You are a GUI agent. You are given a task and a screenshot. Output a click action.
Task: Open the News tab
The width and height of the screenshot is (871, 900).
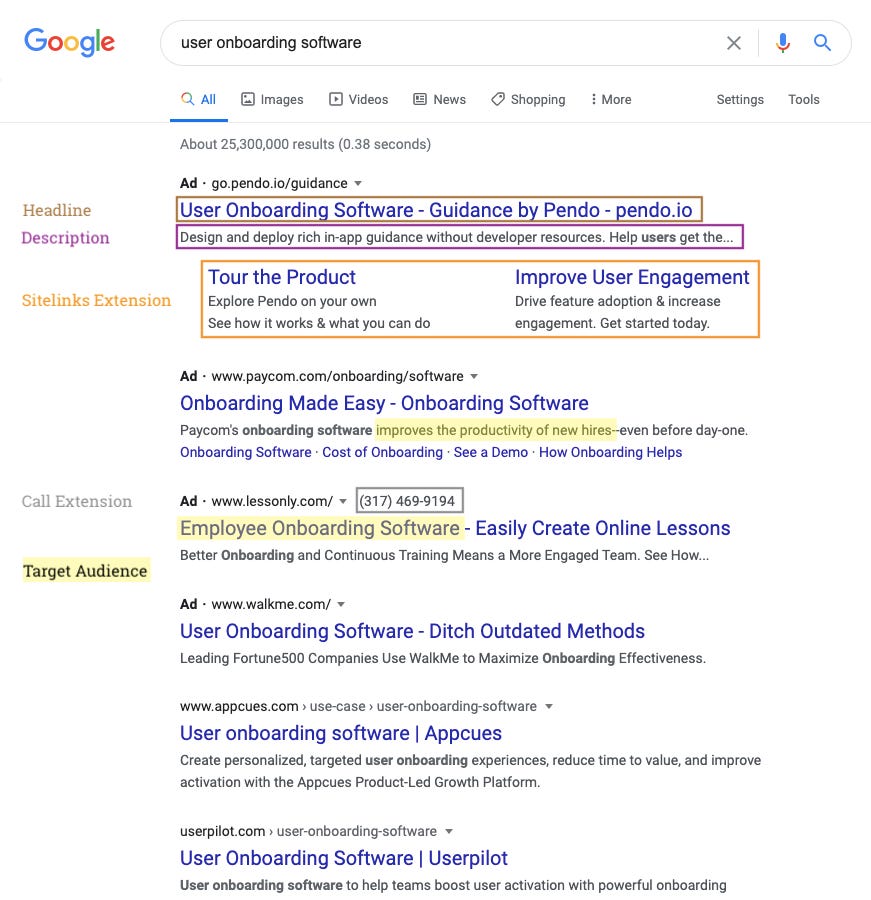click(x=439, y=99)
